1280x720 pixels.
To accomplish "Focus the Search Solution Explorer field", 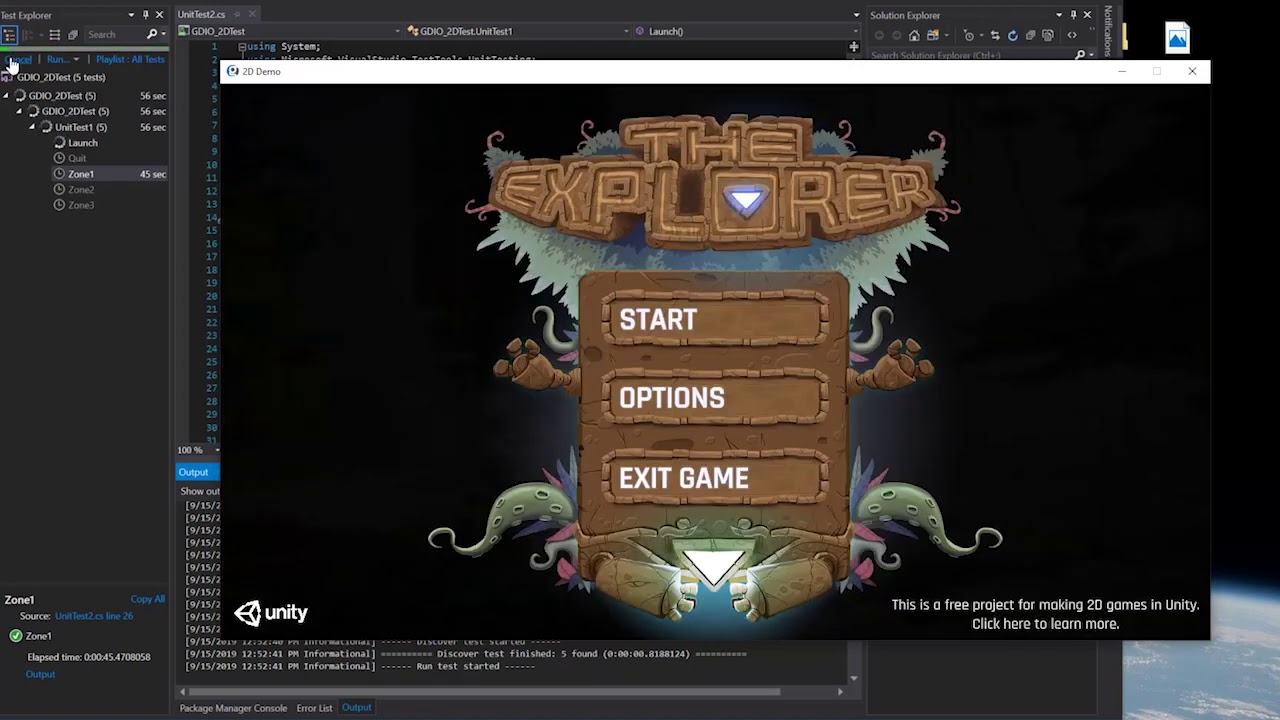I will click(970, 55).
